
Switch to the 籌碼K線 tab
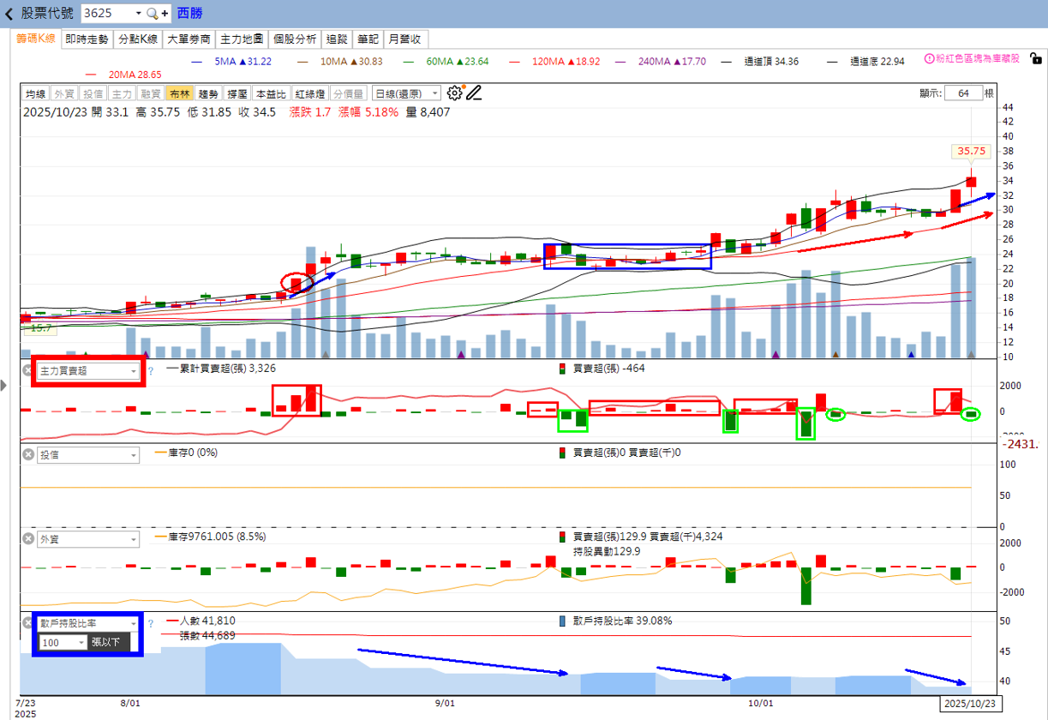(x=35, y=39)
